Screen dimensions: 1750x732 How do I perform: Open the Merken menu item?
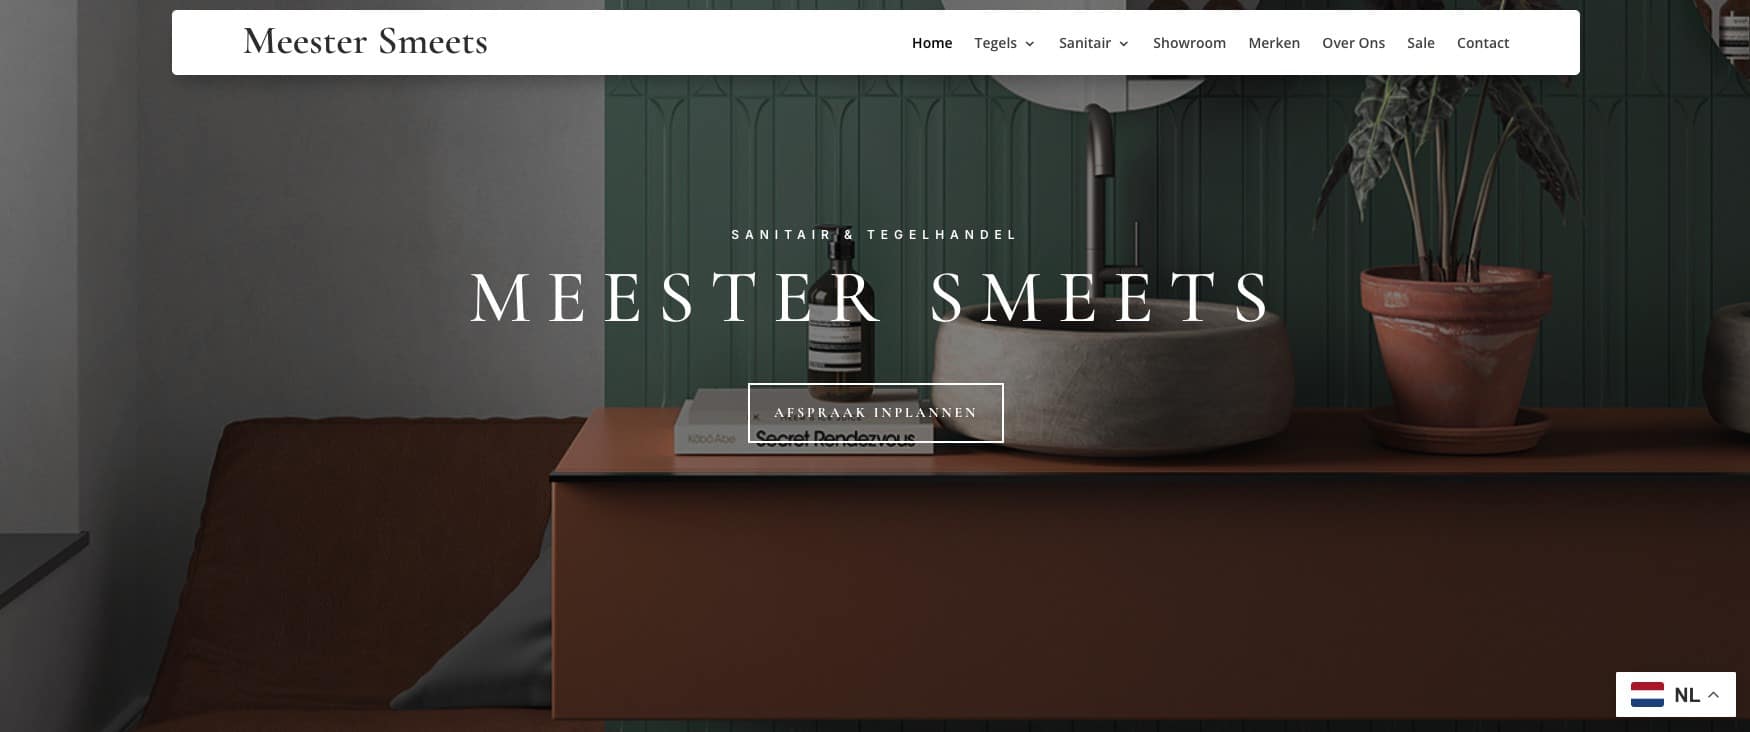point(1274,43)
